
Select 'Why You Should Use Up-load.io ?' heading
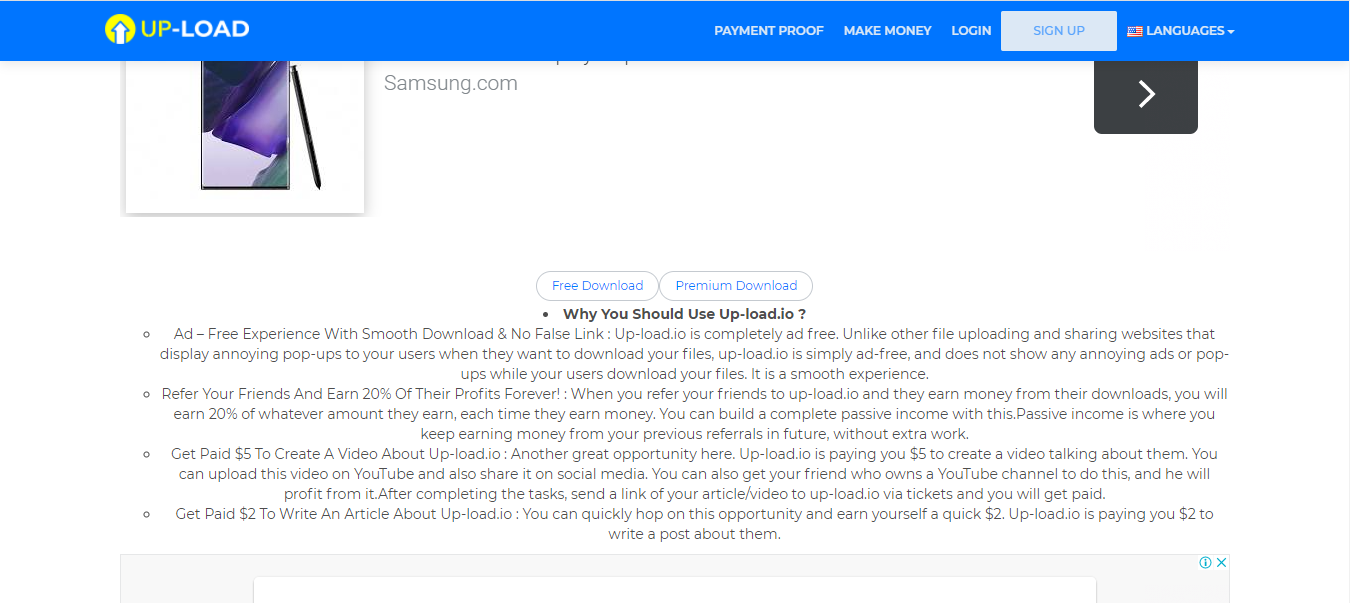(x=684, y=314)
